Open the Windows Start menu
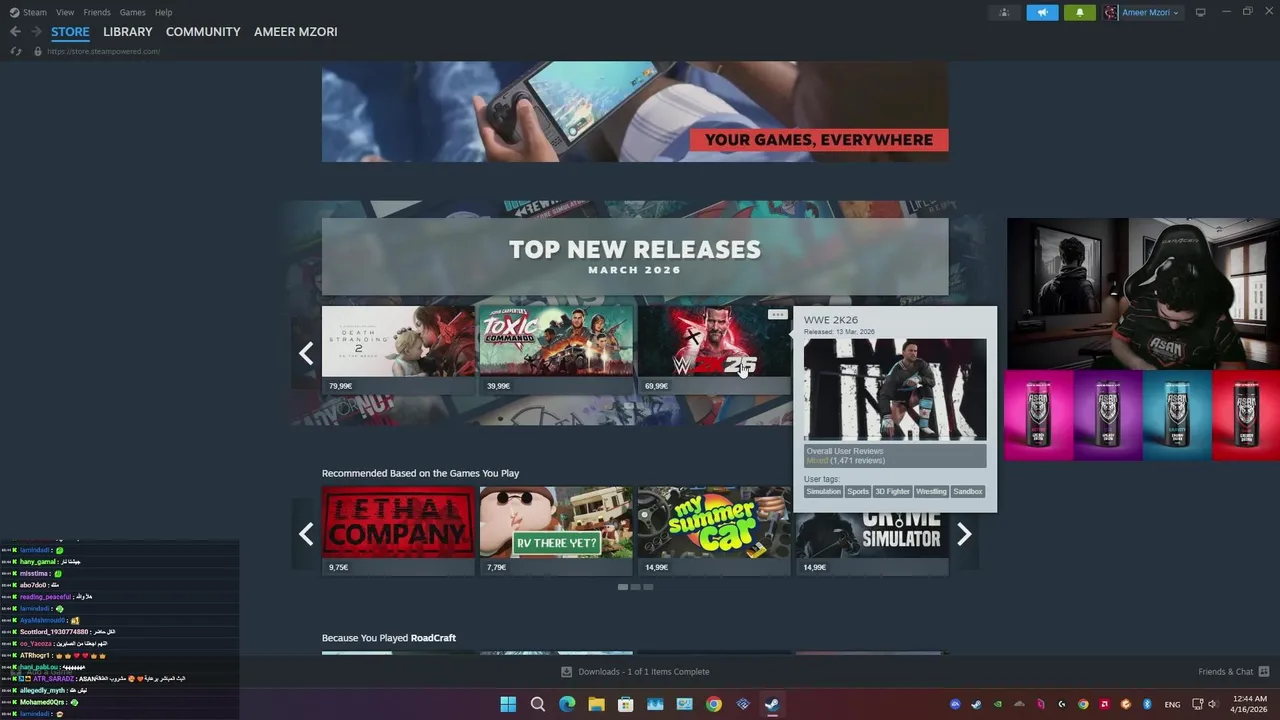 click(508, 704)
